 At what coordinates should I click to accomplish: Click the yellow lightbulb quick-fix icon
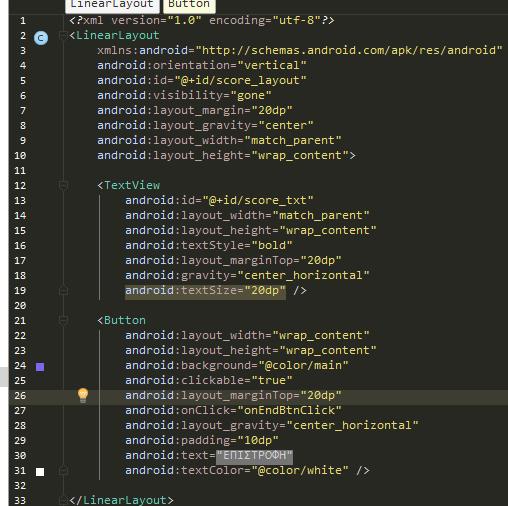click(x=83, y=395)
